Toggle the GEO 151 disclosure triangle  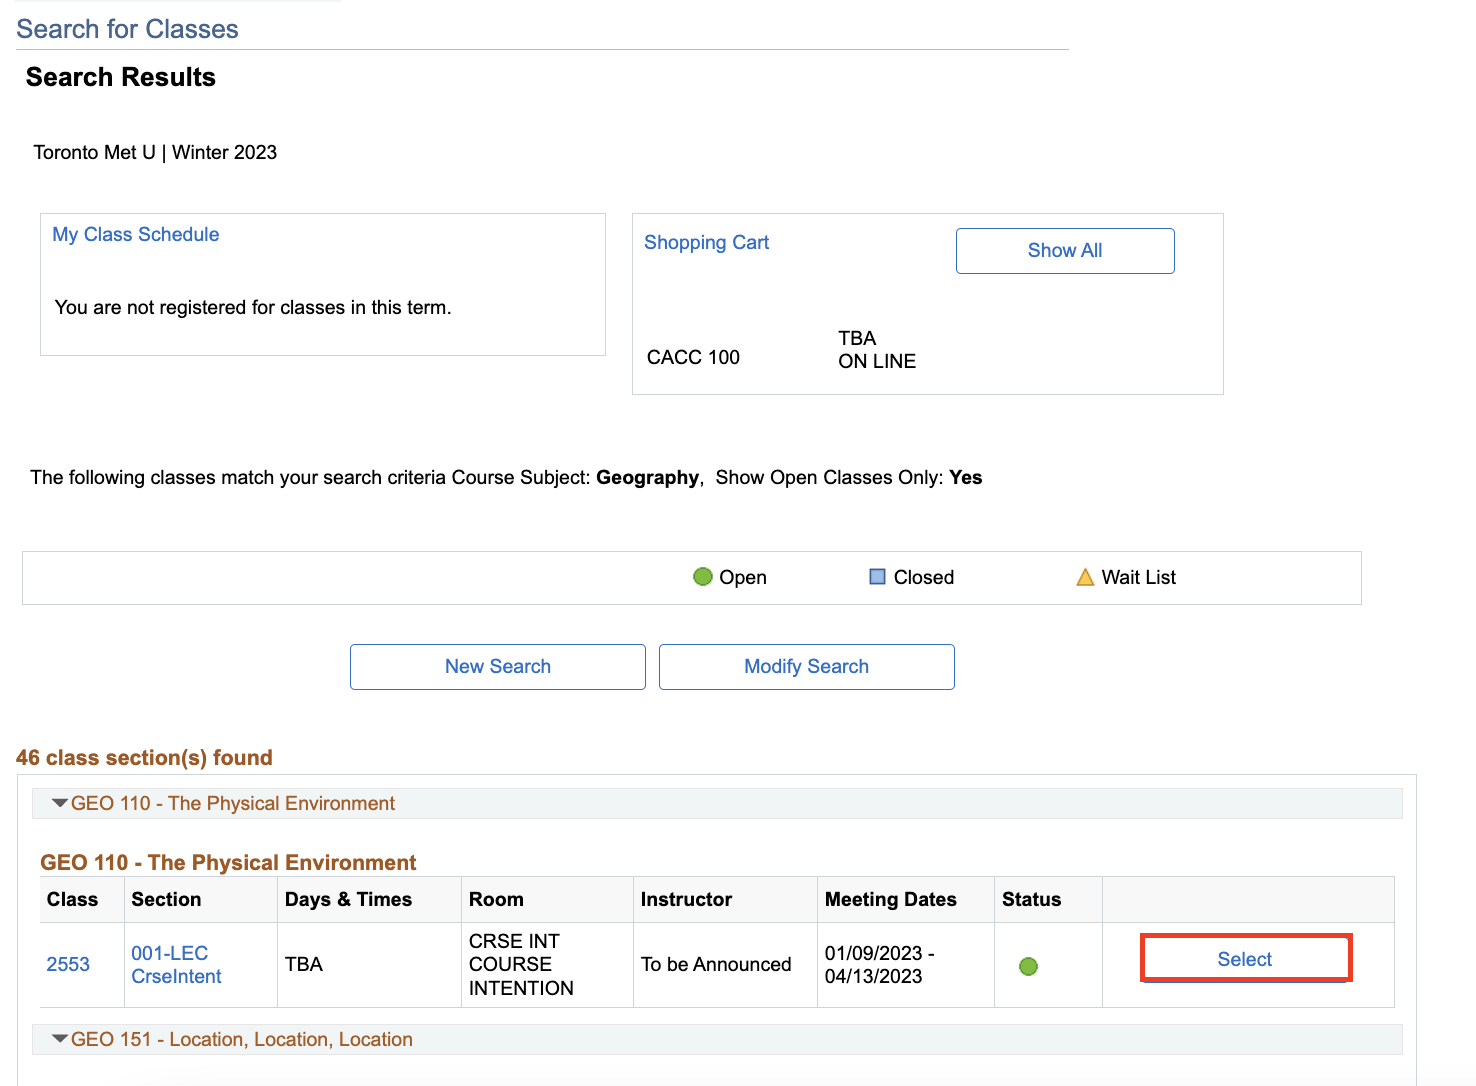(x=60, y=1039)
